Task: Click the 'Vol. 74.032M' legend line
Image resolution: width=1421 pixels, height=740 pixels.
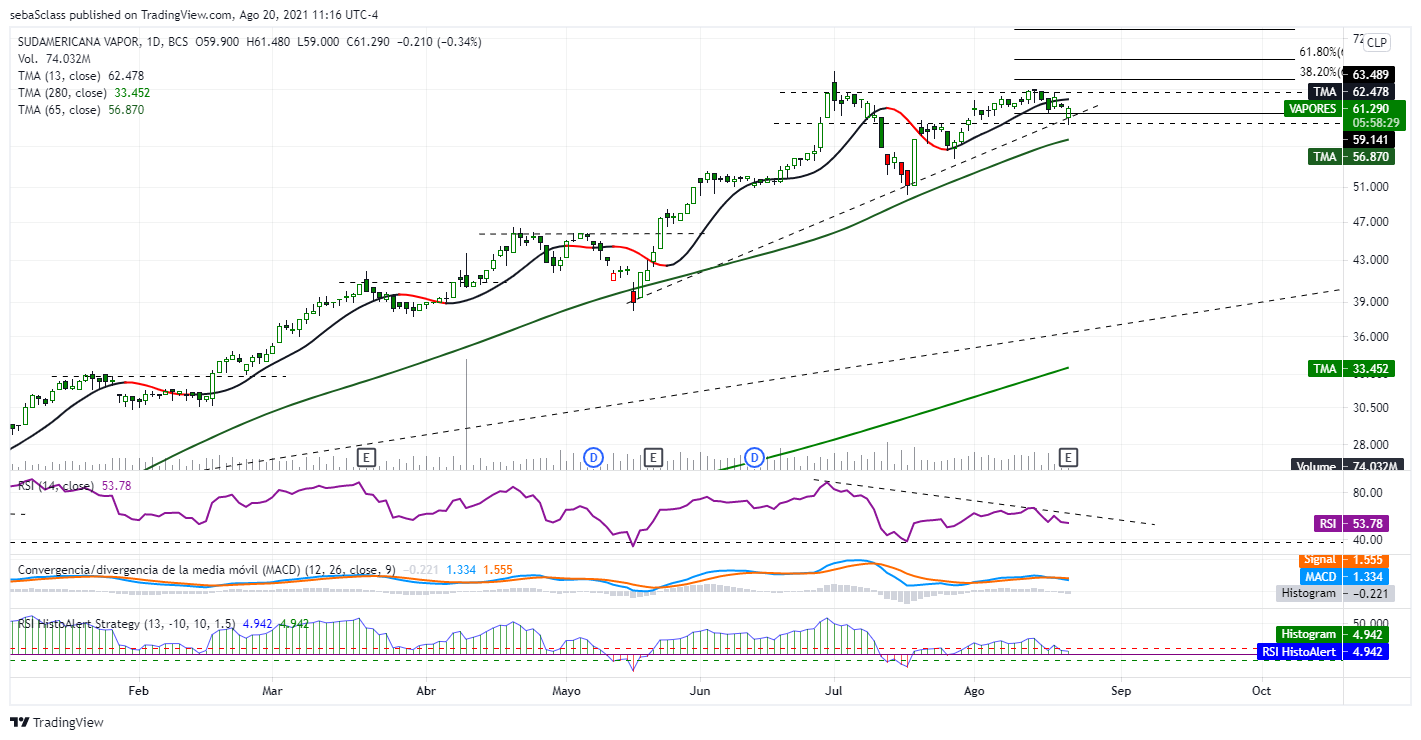Action: click(54, 59)
